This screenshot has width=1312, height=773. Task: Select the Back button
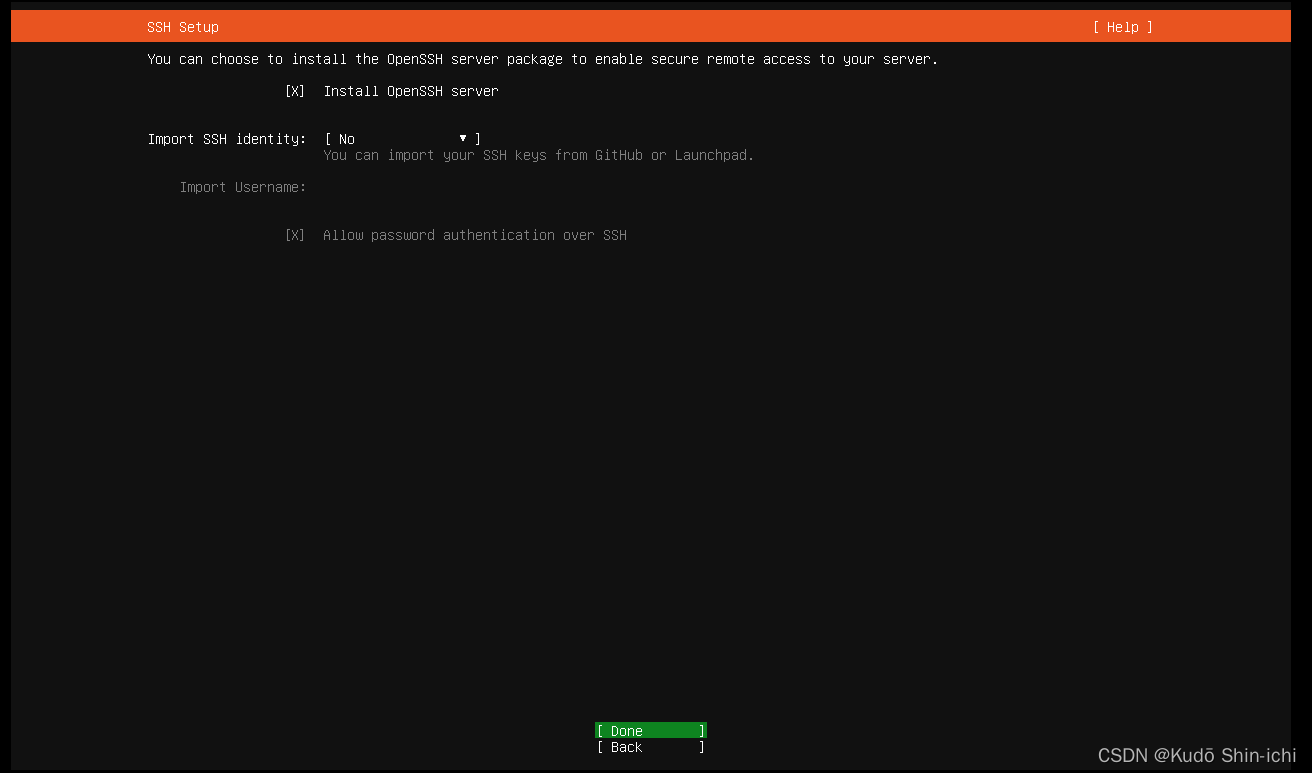click(651, 747)
